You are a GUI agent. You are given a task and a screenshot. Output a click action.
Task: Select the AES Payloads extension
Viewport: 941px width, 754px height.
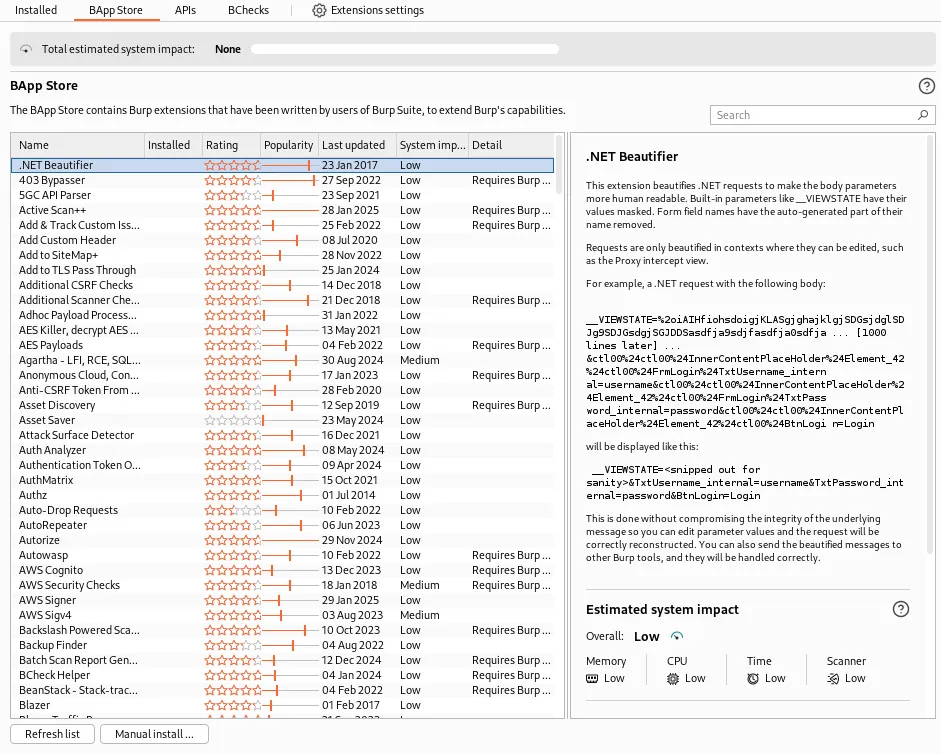tap(282, 345)
